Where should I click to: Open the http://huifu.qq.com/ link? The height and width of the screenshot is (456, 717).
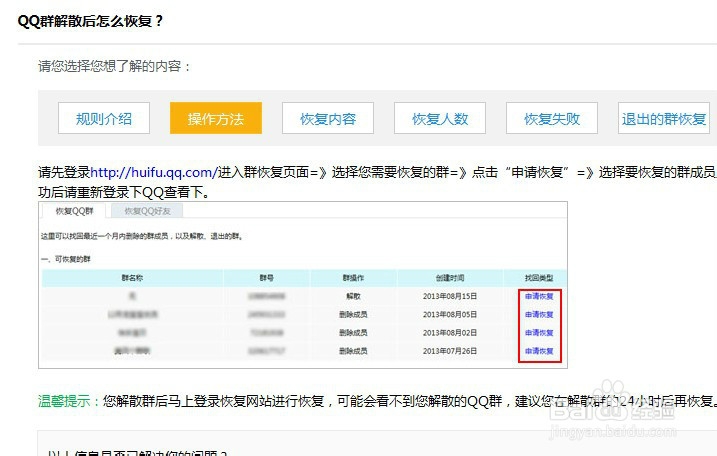click(154, 172)
